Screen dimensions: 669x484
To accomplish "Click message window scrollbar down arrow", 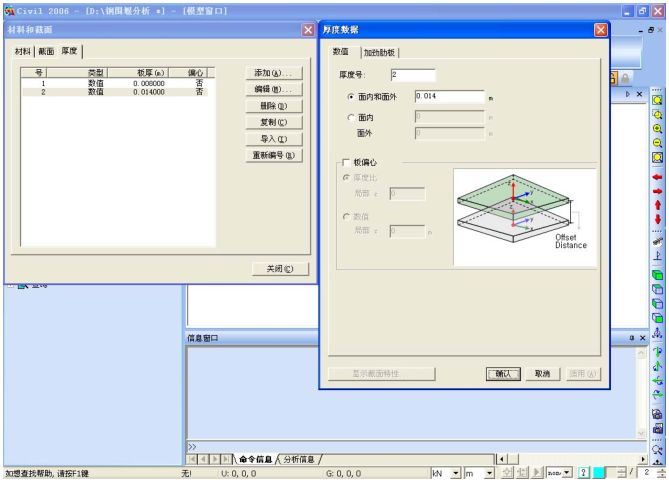I will [641, 433].
